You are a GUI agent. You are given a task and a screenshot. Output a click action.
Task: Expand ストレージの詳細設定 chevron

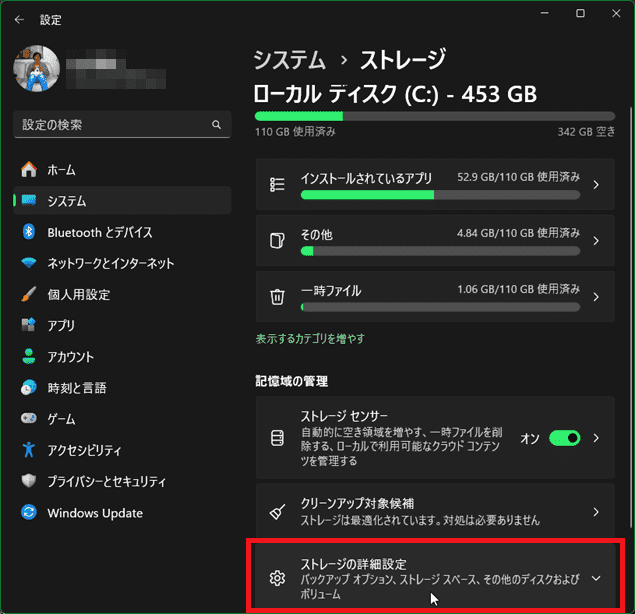coord(596,578)
